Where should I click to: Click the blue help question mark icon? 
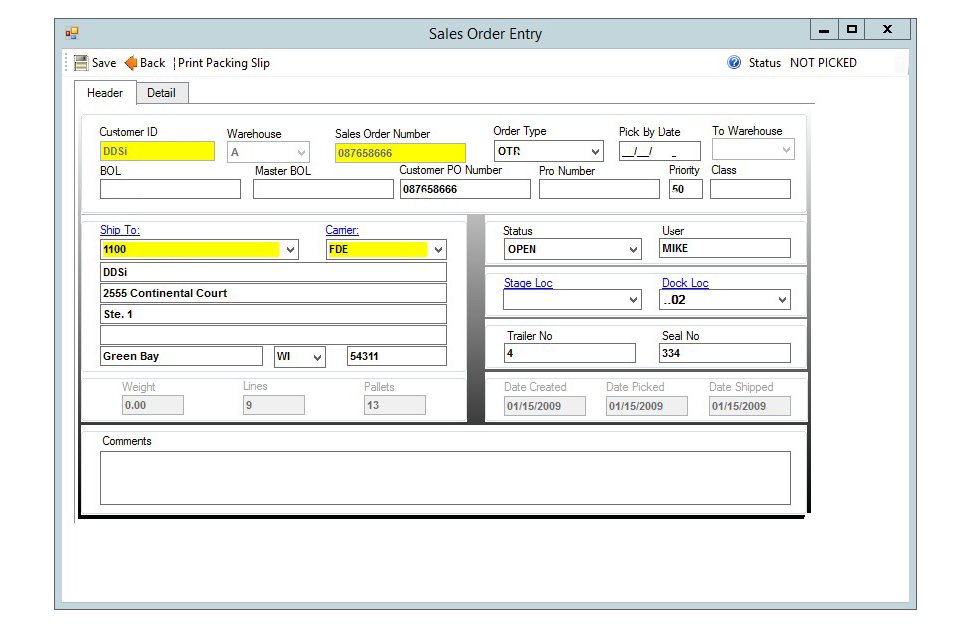click(x=734, y=63)
